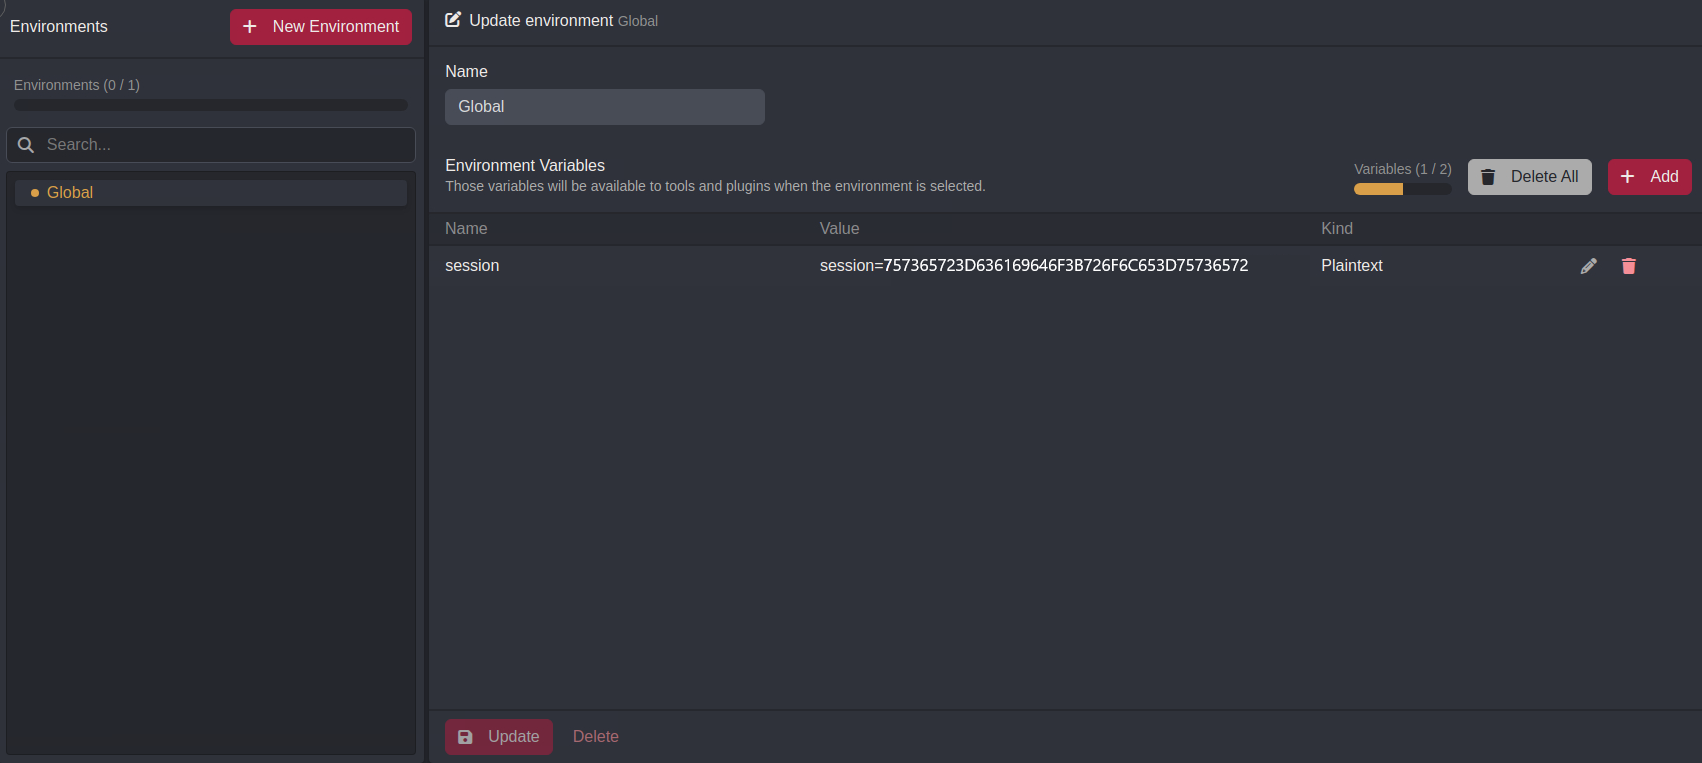Click the environment Search box
The height and width of the screenshot is (763, 1702).
[210, 144]
